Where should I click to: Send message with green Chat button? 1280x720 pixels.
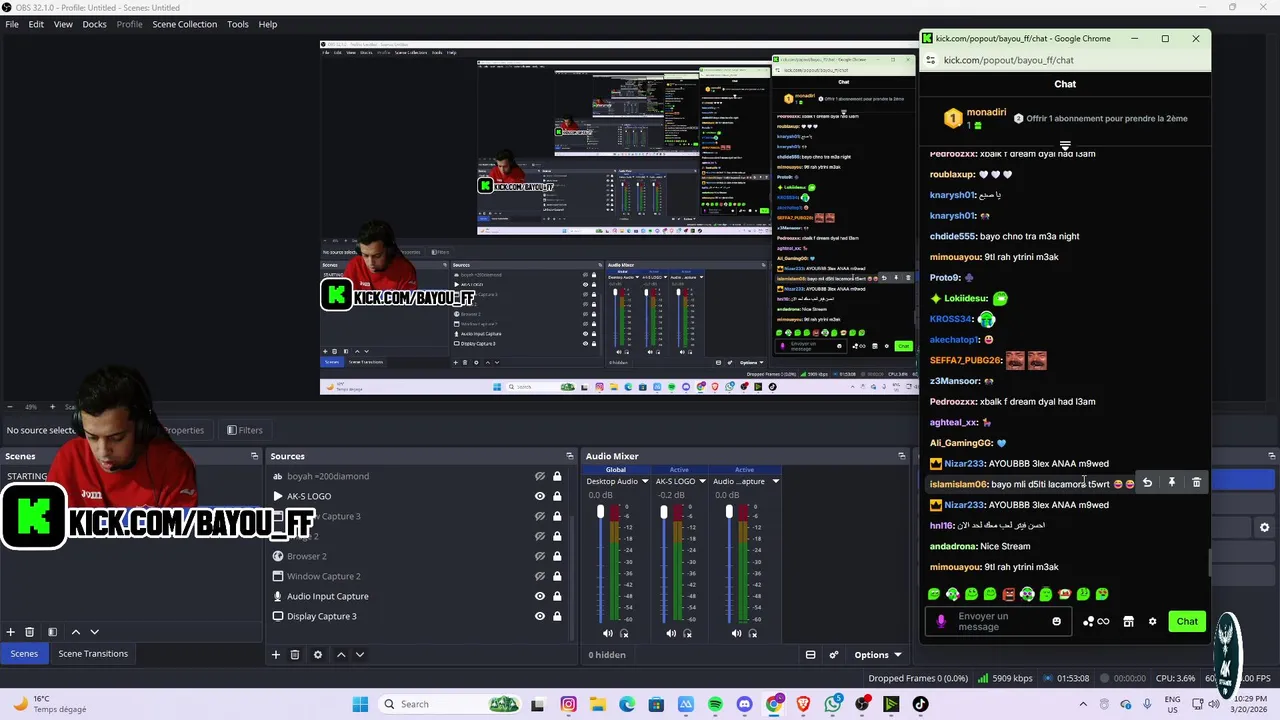click(x=1187, y=621)
